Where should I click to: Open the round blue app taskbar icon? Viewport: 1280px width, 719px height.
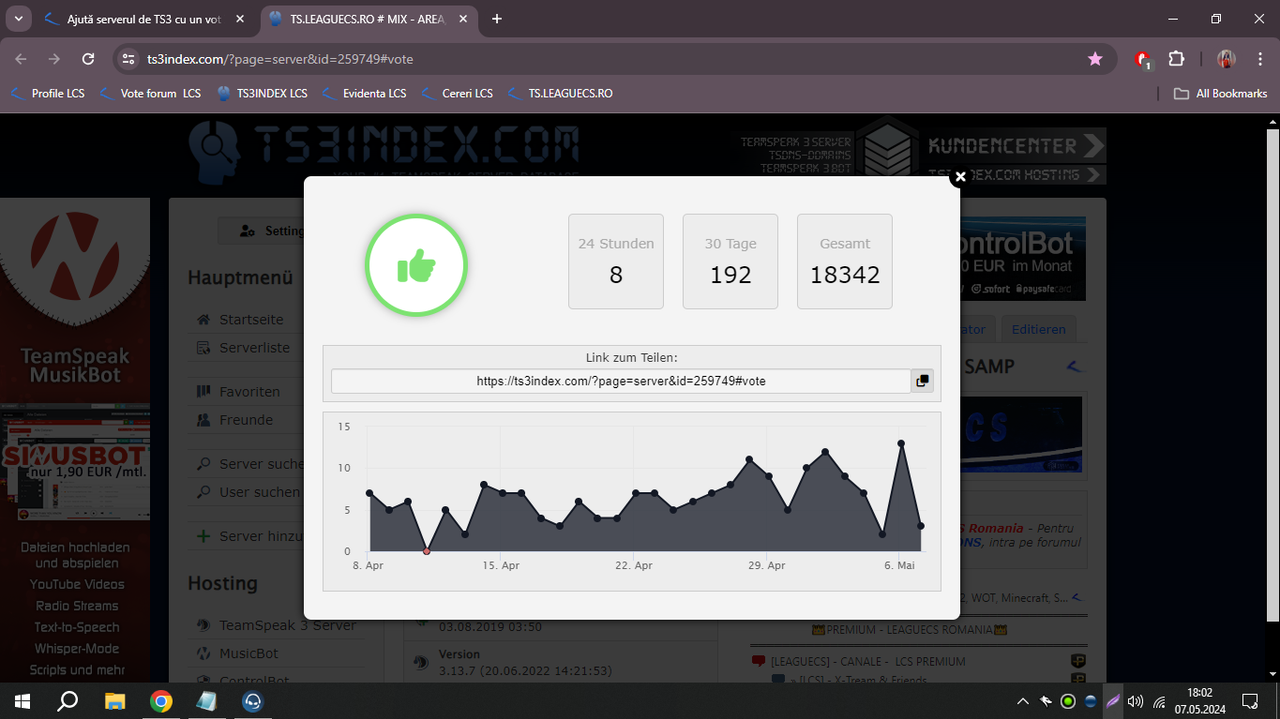pyautogui.click(x=253, y=701)
